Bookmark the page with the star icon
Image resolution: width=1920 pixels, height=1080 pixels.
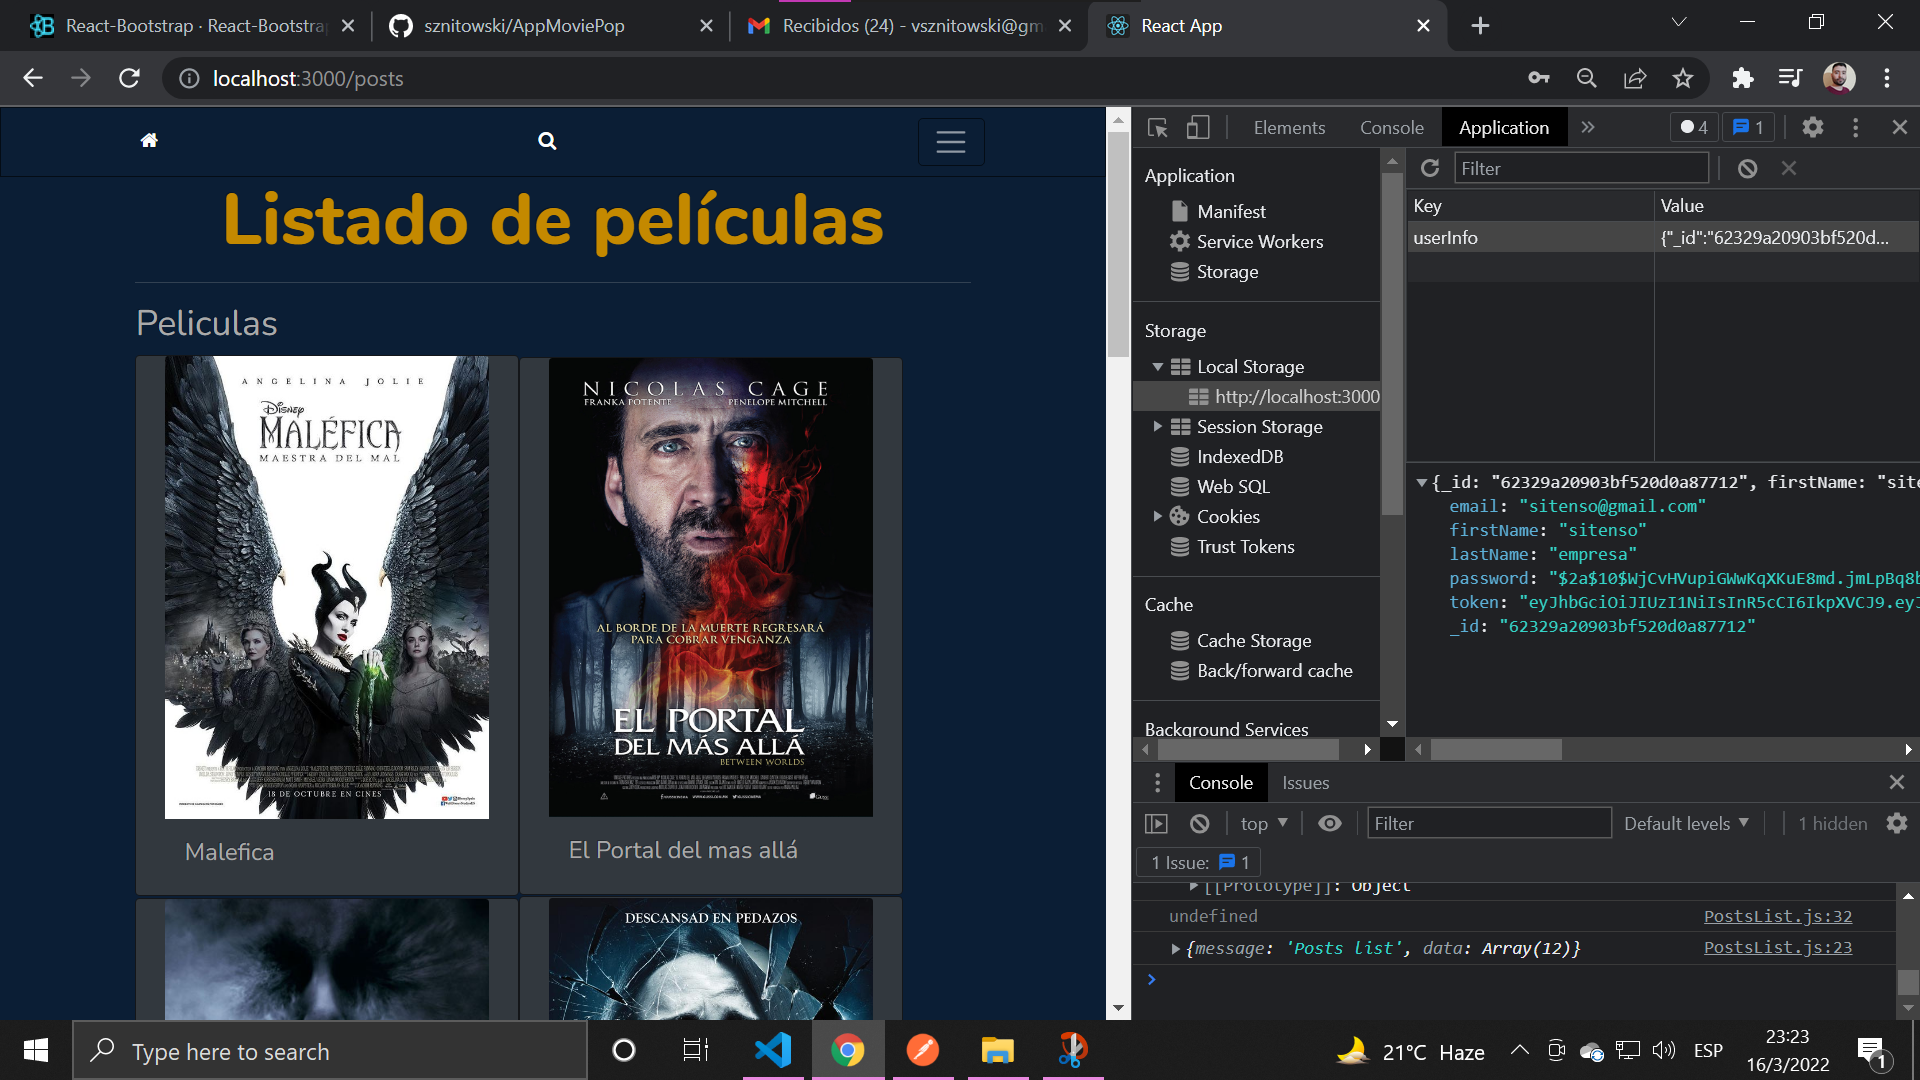(x=1683, y=78)
